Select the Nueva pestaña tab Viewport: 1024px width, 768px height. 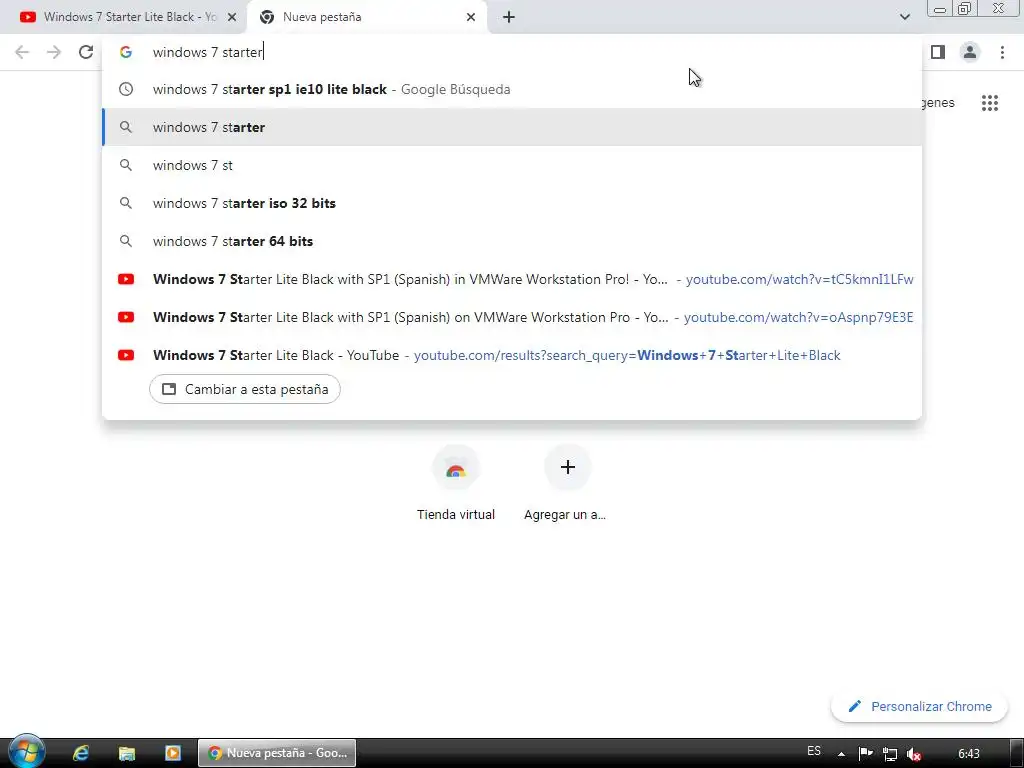coord(366,17)
